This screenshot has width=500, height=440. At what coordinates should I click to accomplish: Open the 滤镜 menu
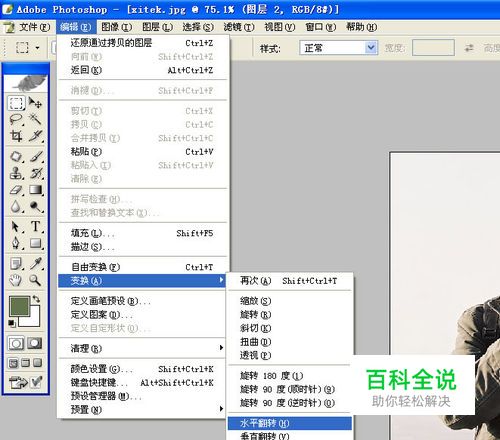(x=239, y=27)
